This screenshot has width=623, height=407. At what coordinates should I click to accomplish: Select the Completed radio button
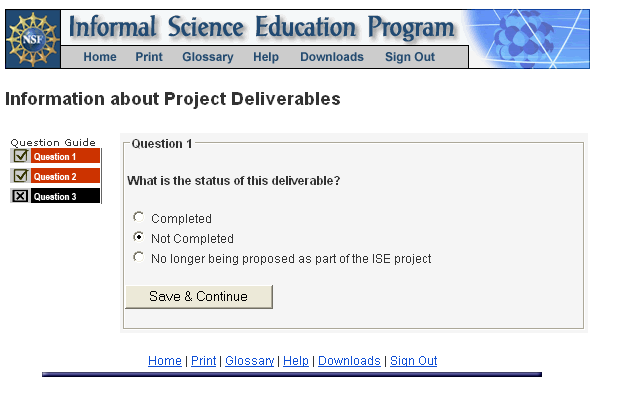[139, 217]
